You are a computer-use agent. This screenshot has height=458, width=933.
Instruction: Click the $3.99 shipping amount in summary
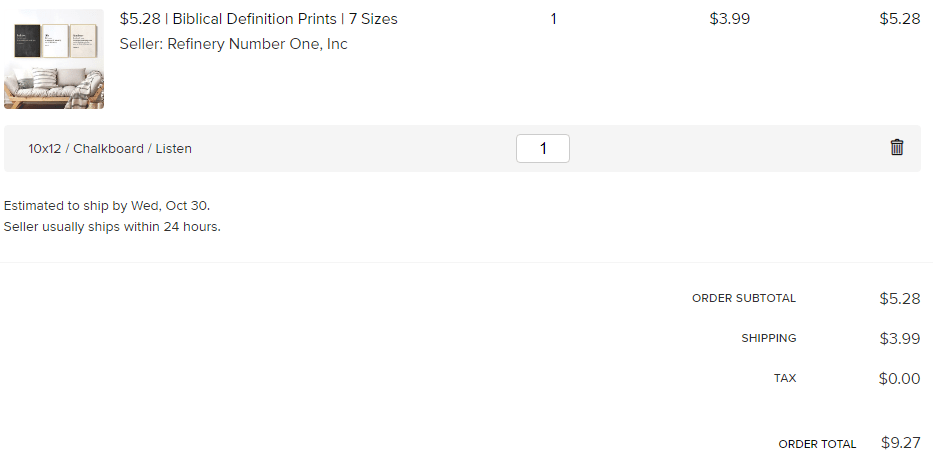point(900,338)
